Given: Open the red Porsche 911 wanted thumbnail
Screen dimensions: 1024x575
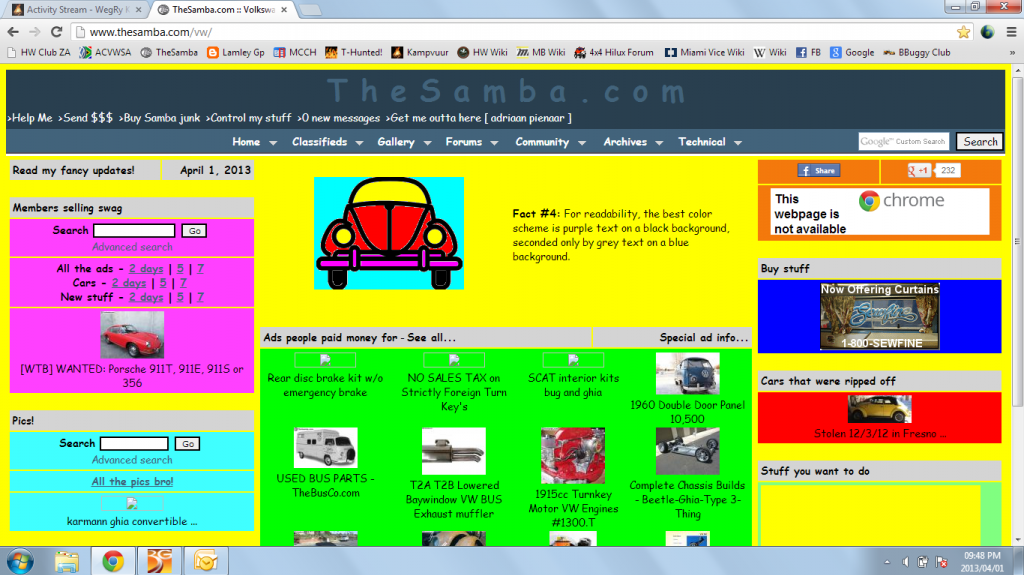Looking at the screenshot, I should pos(132,335).
